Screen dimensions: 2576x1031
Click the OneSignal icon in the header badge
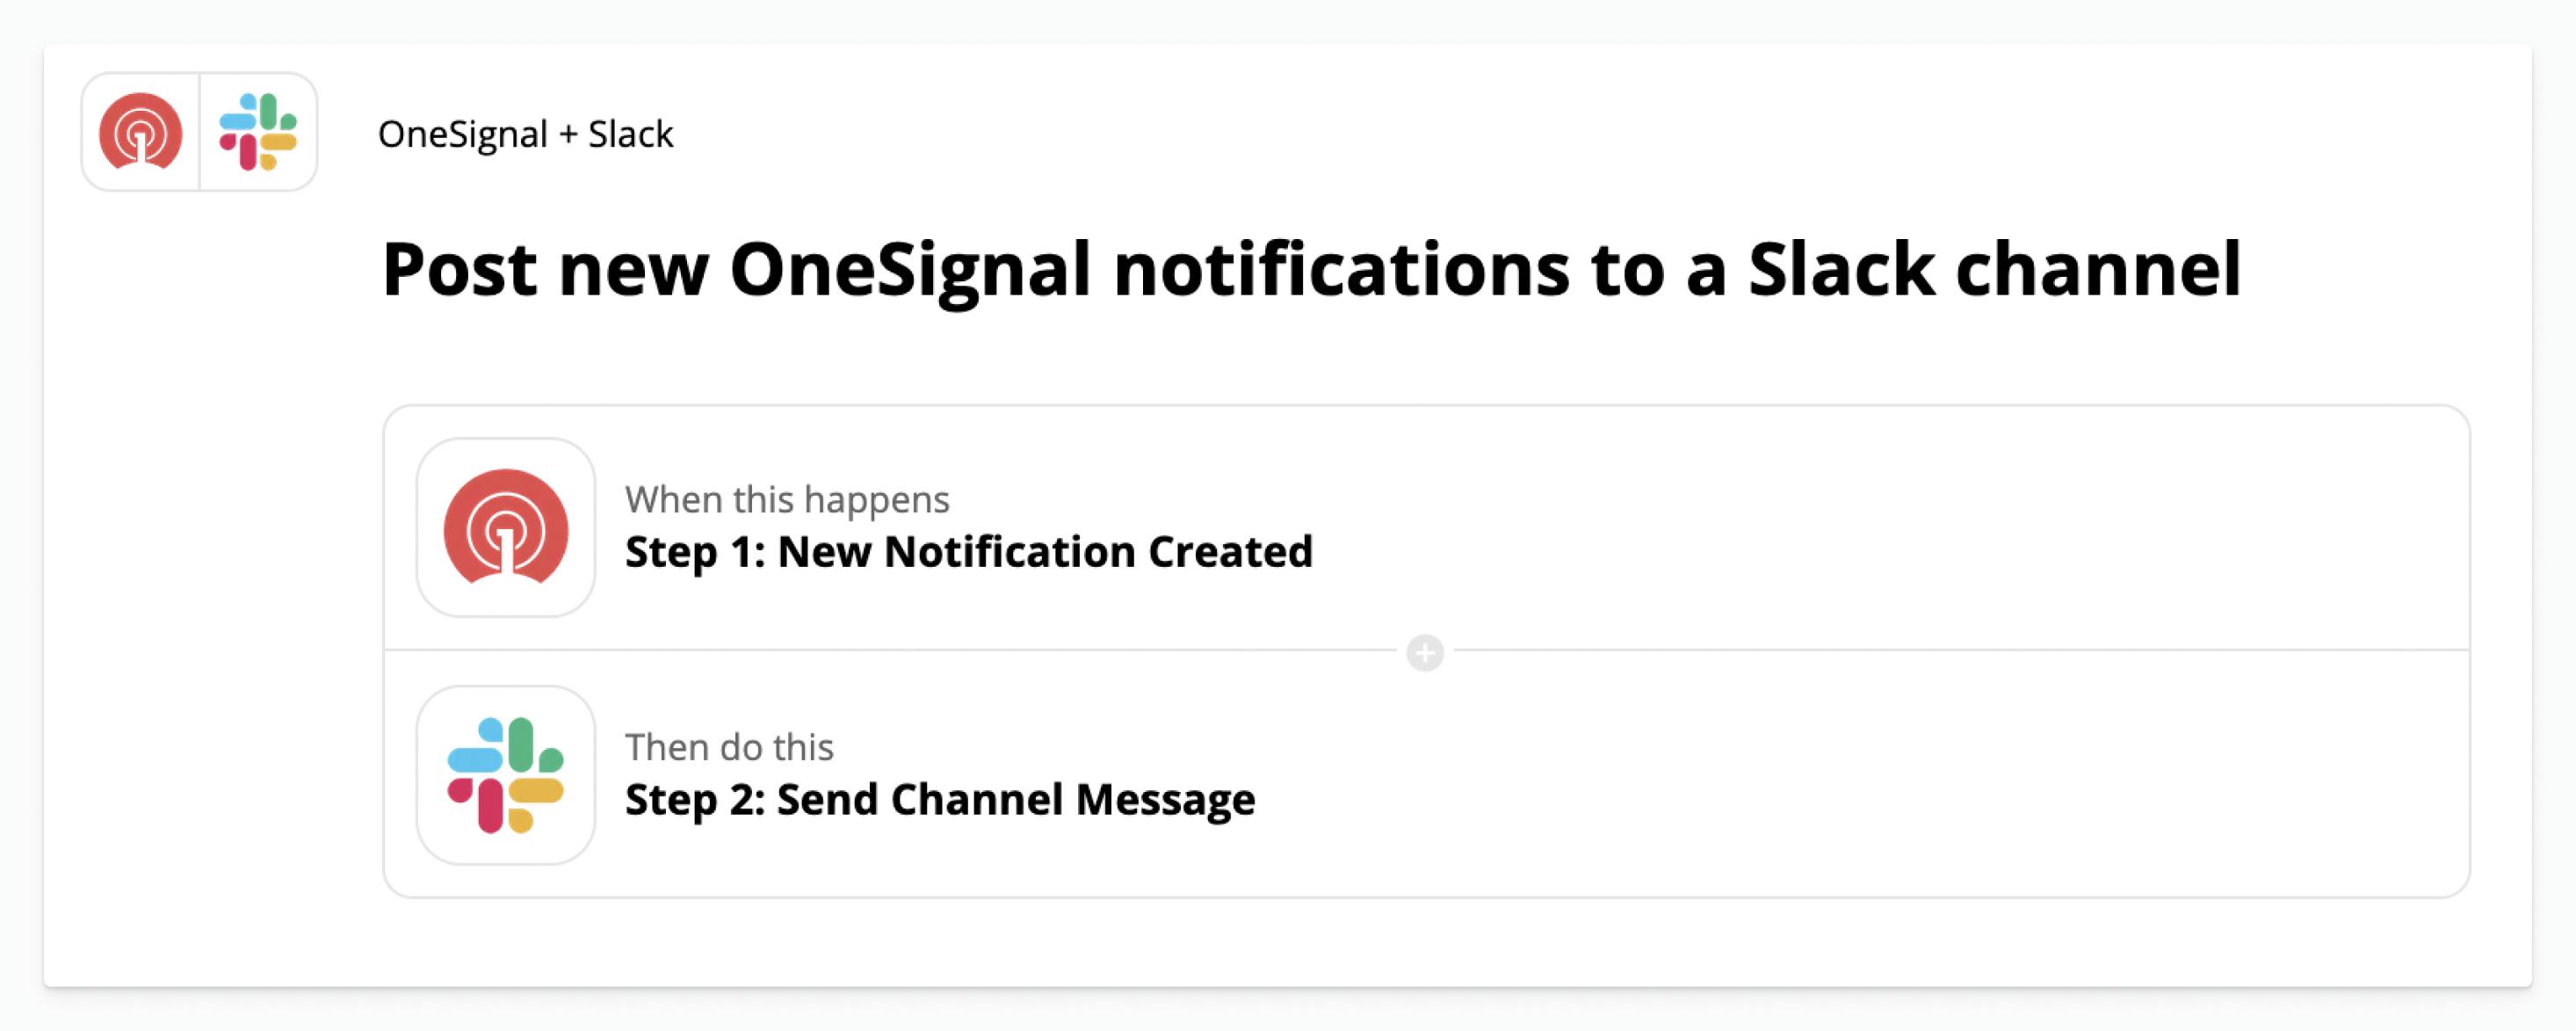click(x=140, y=132)
